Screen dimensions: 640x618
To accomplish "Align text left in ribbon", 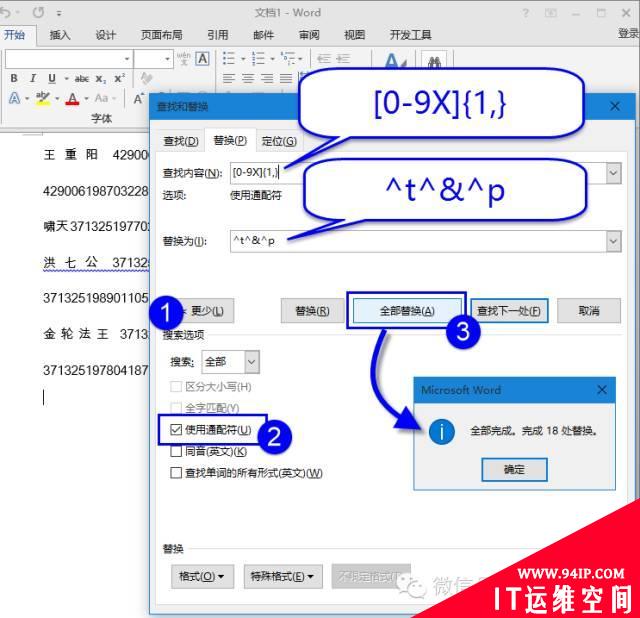I will pos(229,78).
